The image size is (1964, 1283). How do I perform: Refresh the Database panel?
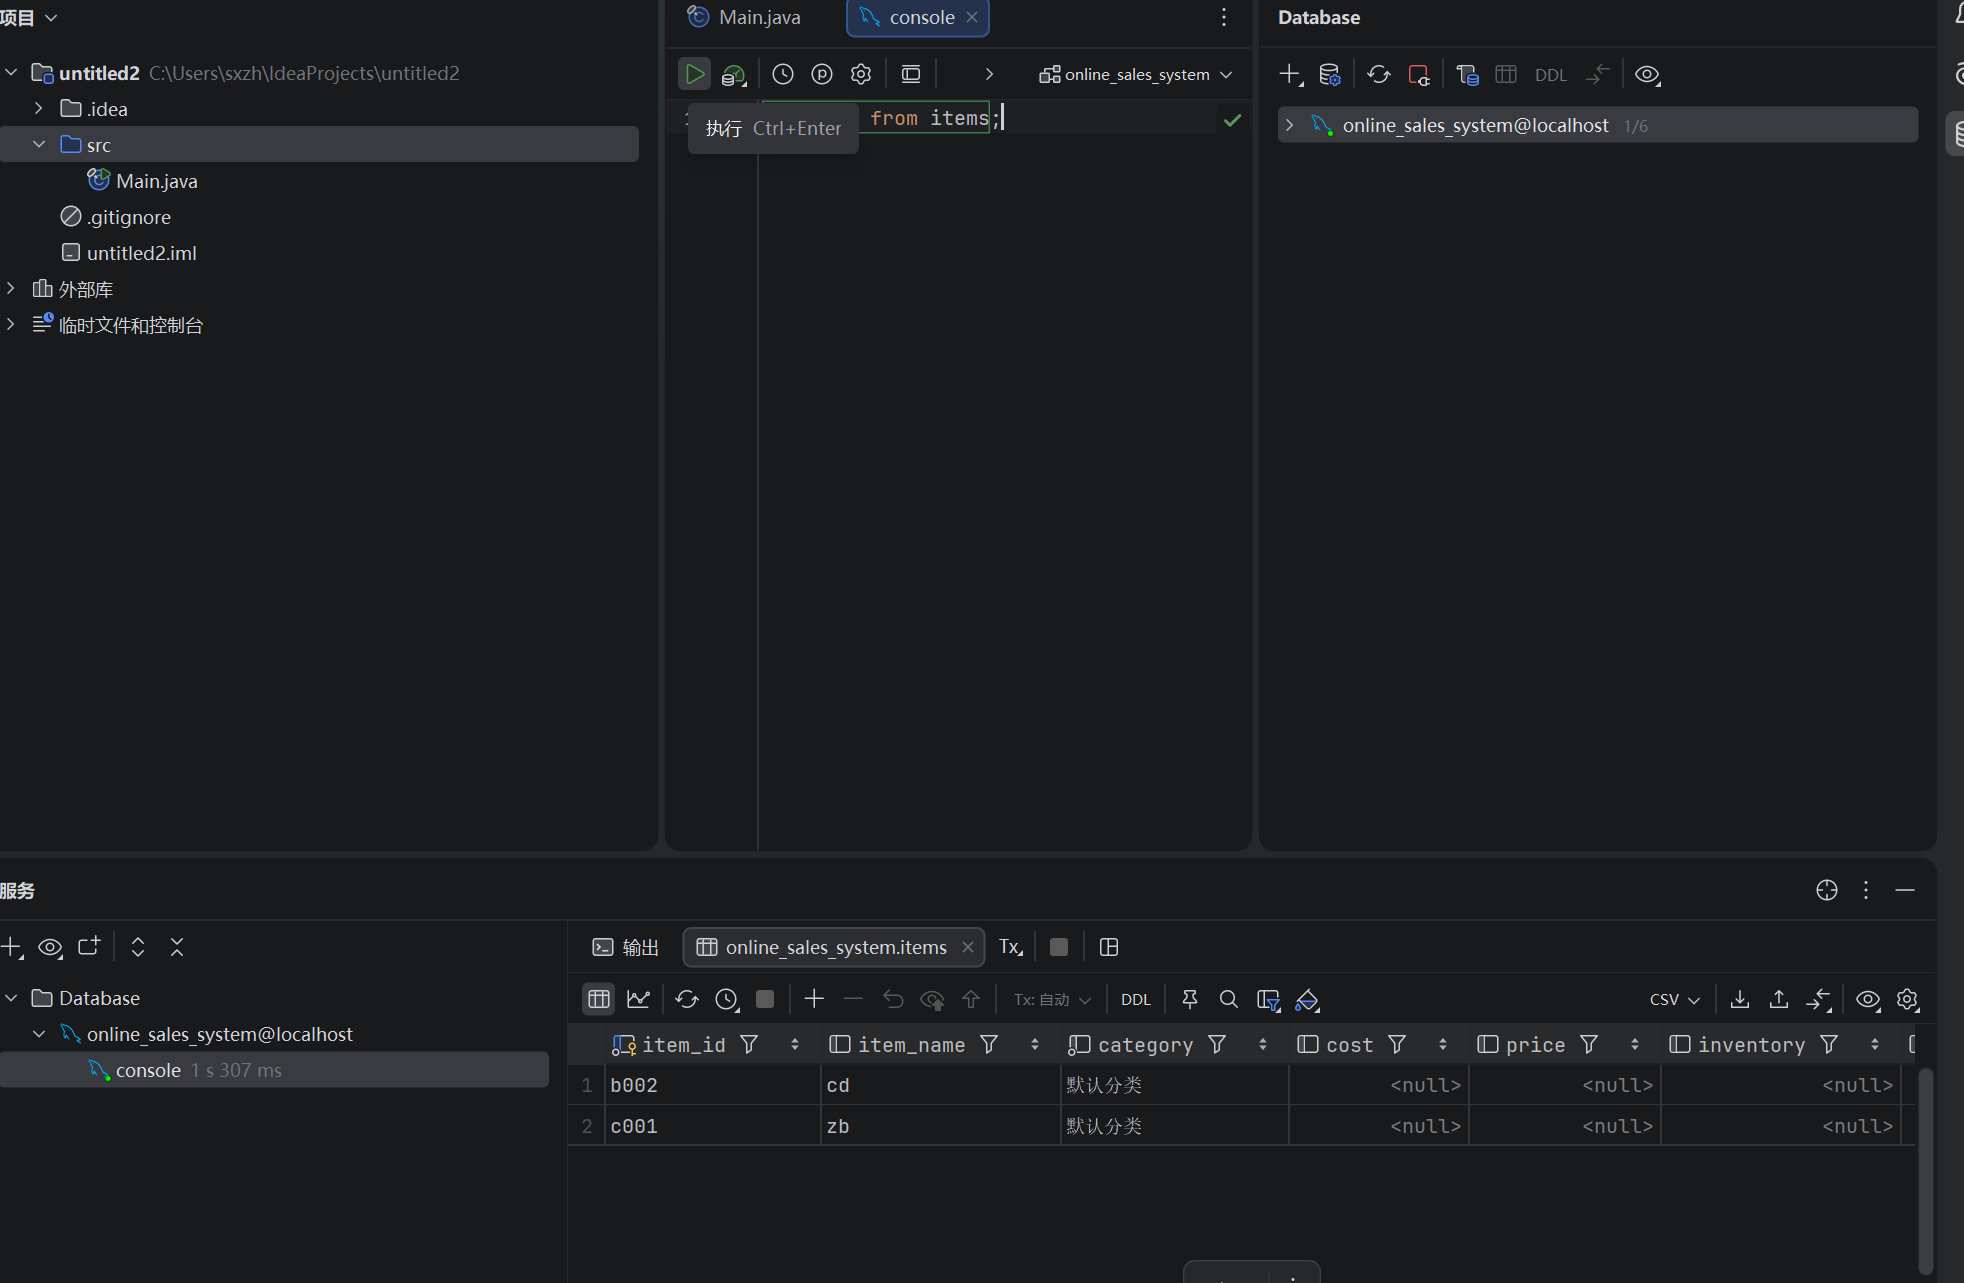[x=1378, y=74]
